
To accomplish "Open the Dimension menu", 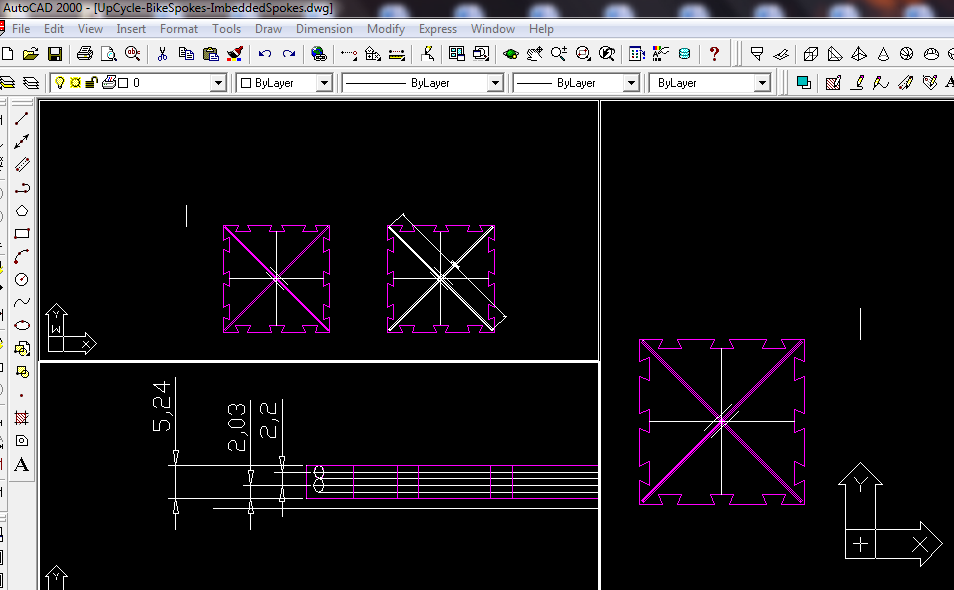I will click(x=324, y=29).
